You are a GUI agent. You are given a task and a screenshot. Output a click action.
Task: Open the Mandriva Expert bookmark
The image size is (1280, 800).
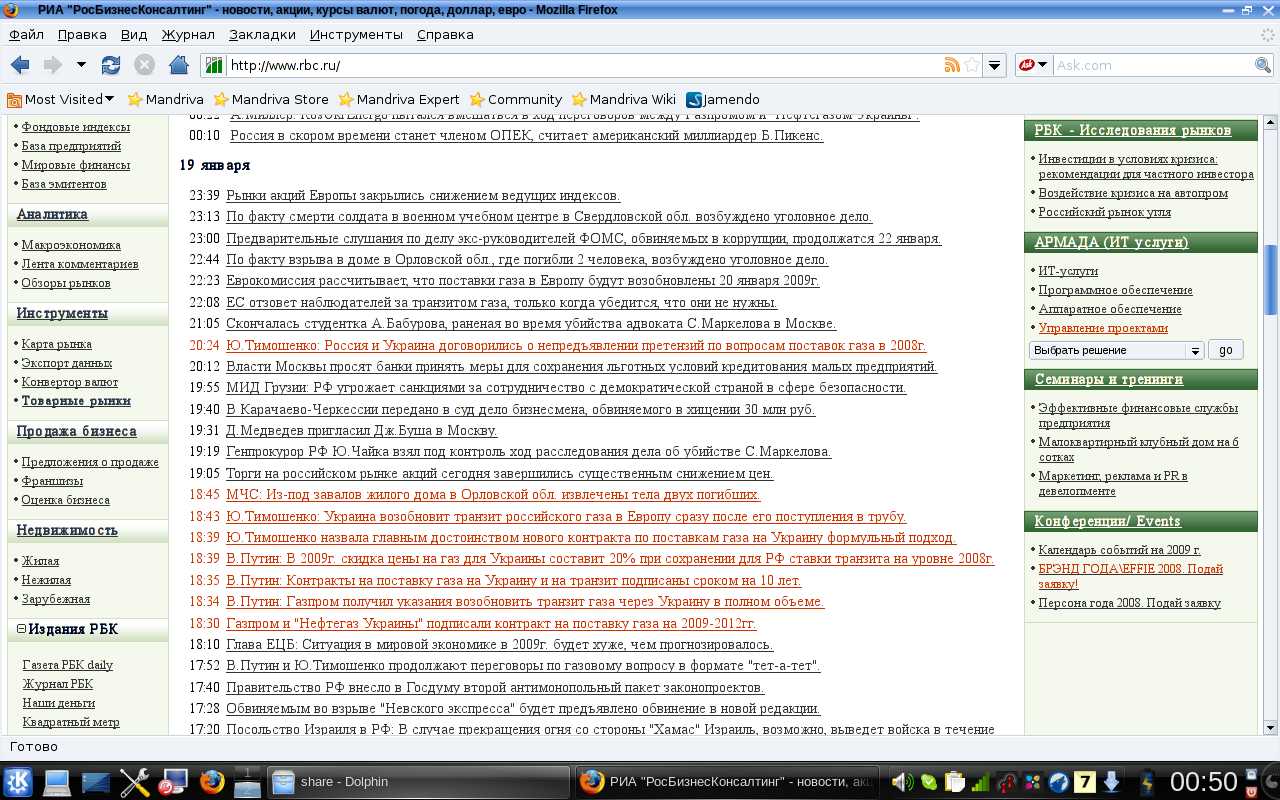click(x=399, y=99)
